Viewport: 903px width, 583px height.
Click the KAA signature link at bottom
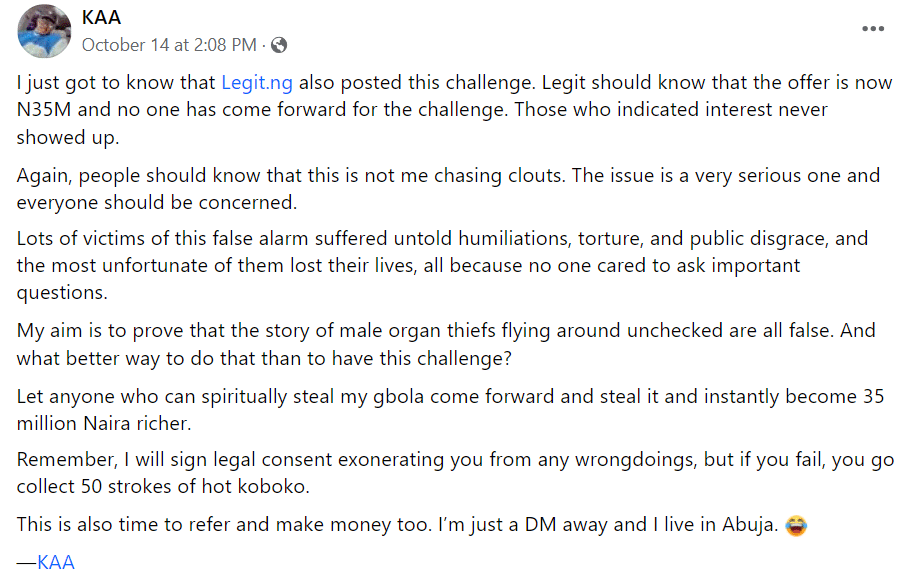click(x=56, y=562)
